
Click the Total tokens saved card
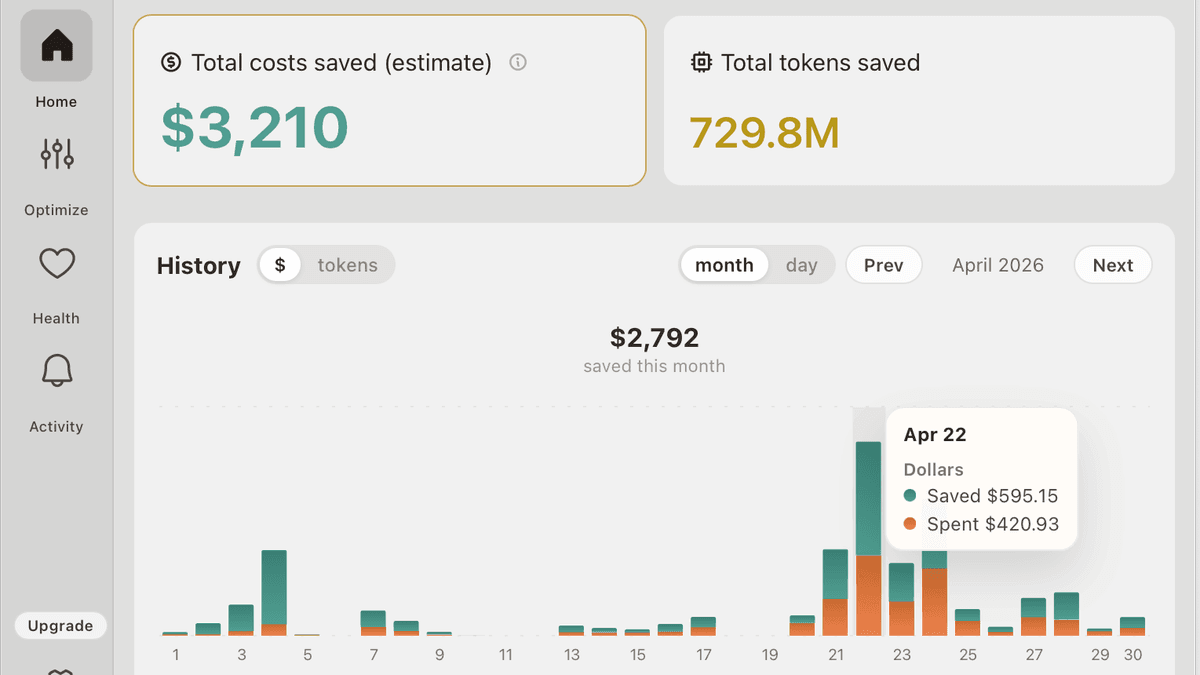919,100
